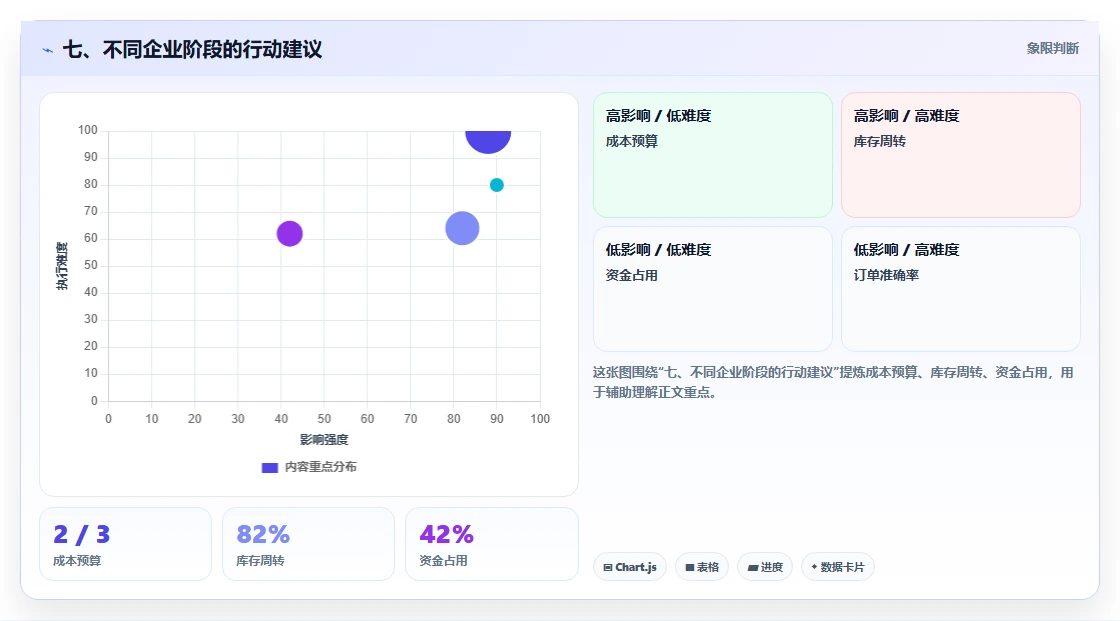This screenshot has width=1120, height=621.
Task: Open the 低影响 / 高难度 quadrant card
Action: 961,289
